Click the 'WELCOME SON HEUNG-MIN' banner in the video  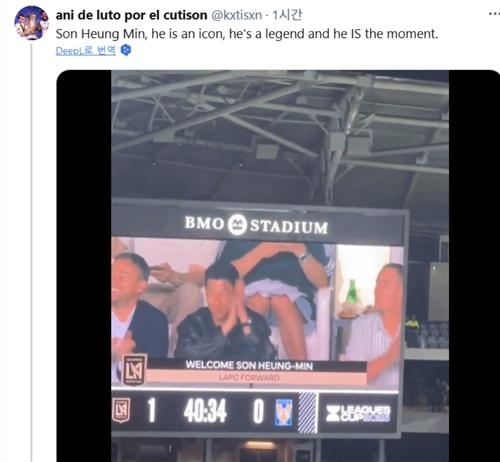[x=249, y=366]
